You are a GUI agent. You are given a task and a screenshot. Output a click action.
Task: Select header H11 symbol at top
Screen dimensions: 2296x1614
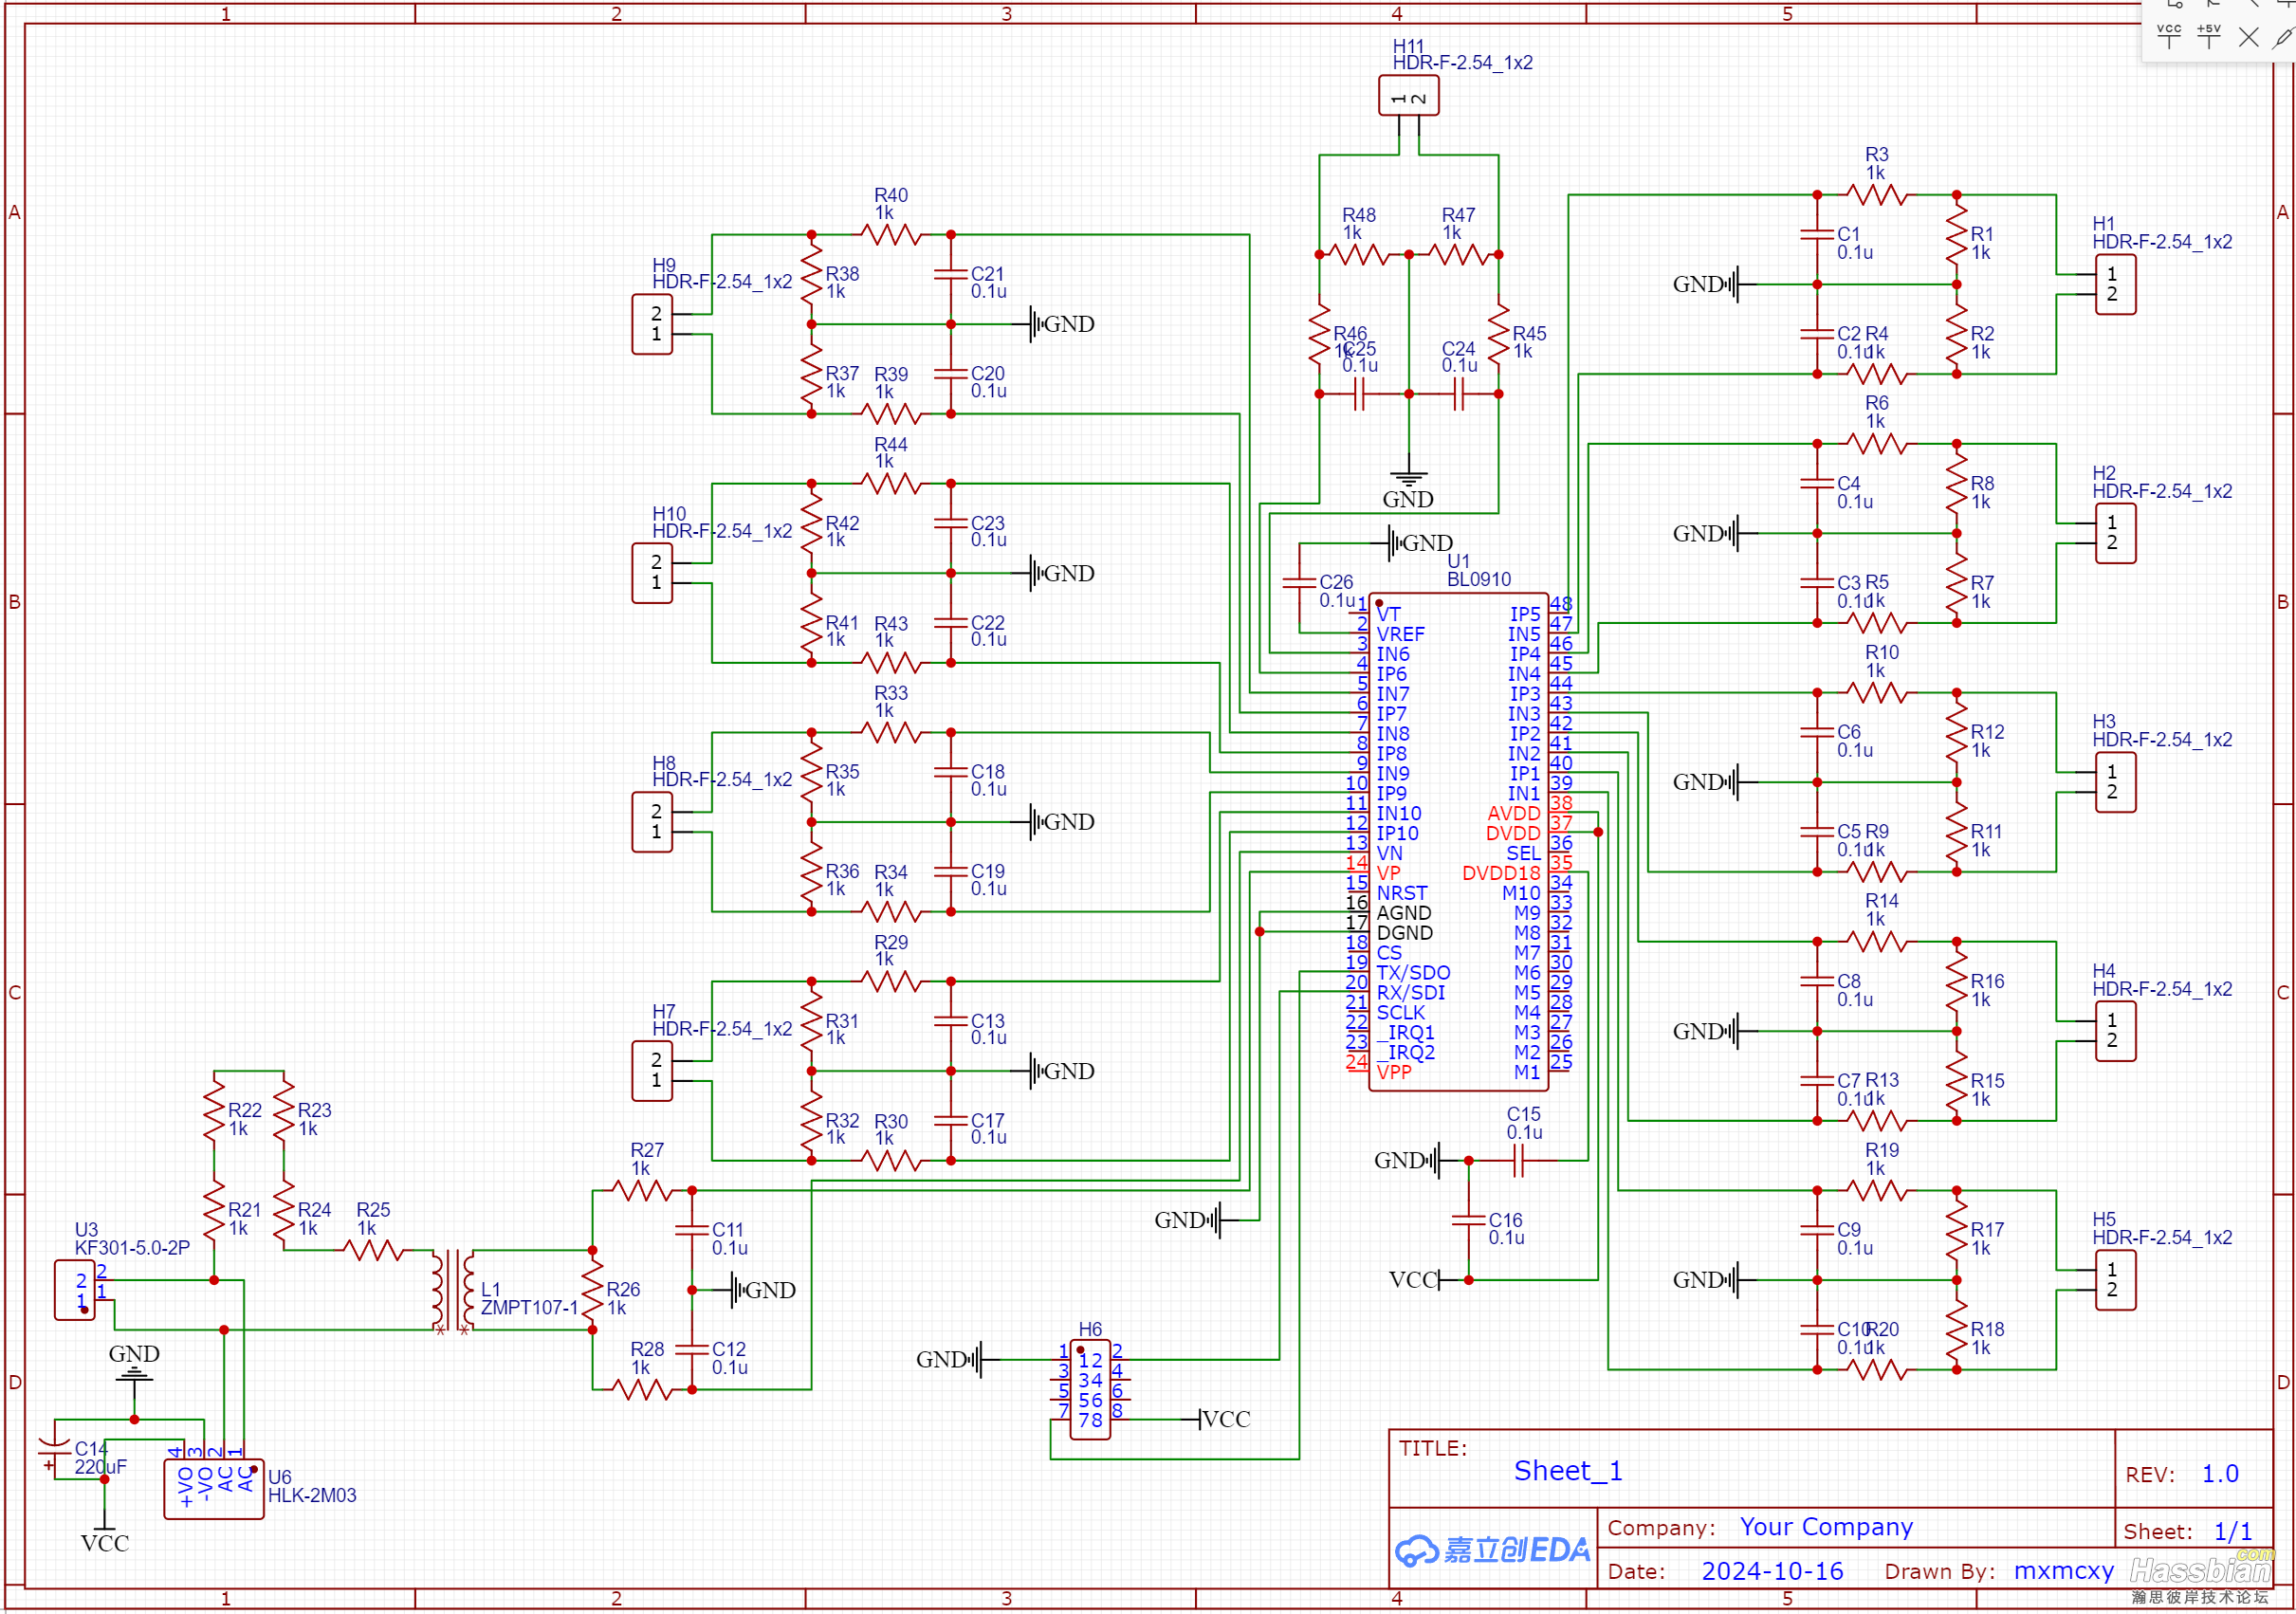pyautogui.click(x=1409, y=97)
